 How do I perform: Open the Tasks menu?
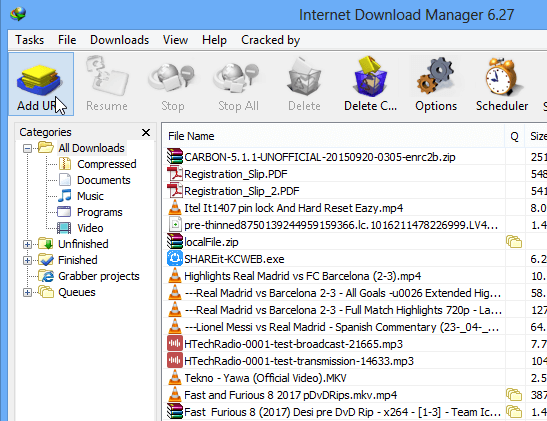(x=29, y=40)
